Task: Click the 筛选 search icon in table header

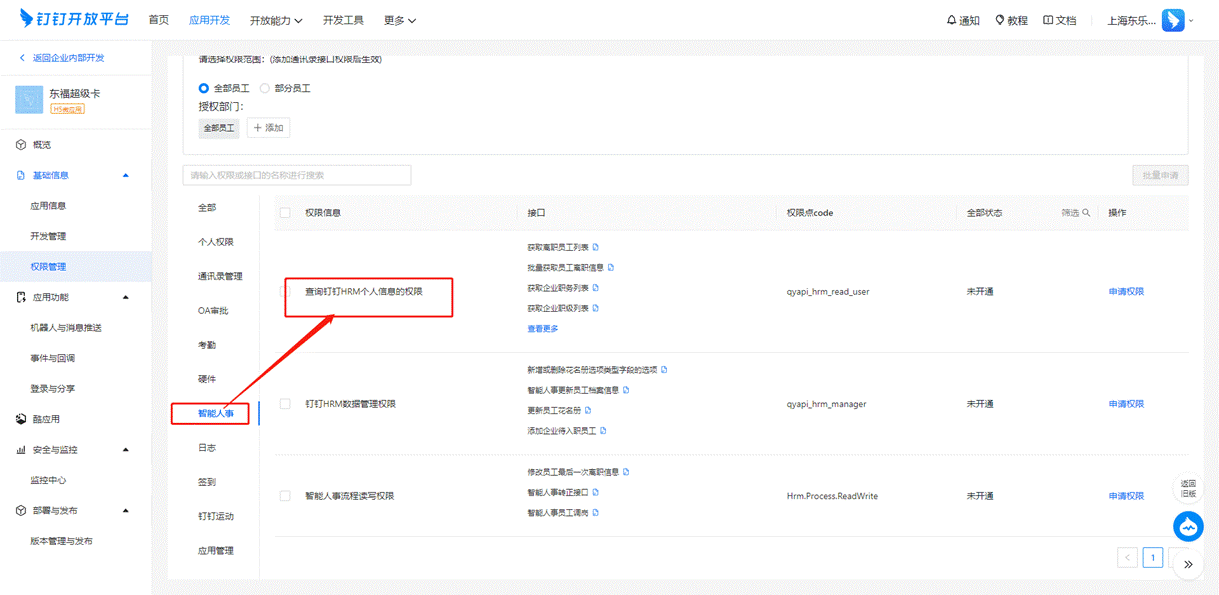Action: point(1086,213)
